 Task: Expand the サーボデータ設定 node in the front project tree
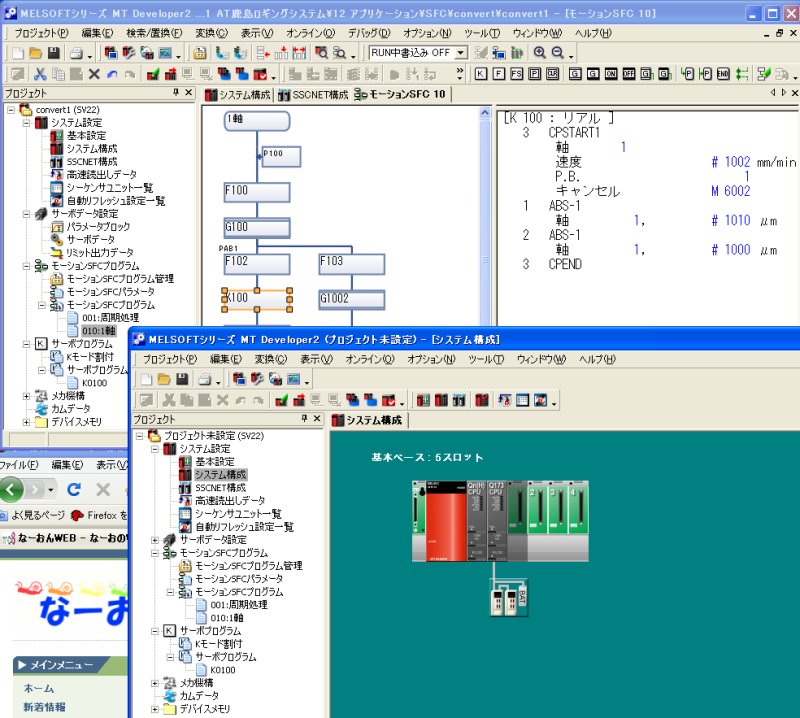[x=156, y=539]
